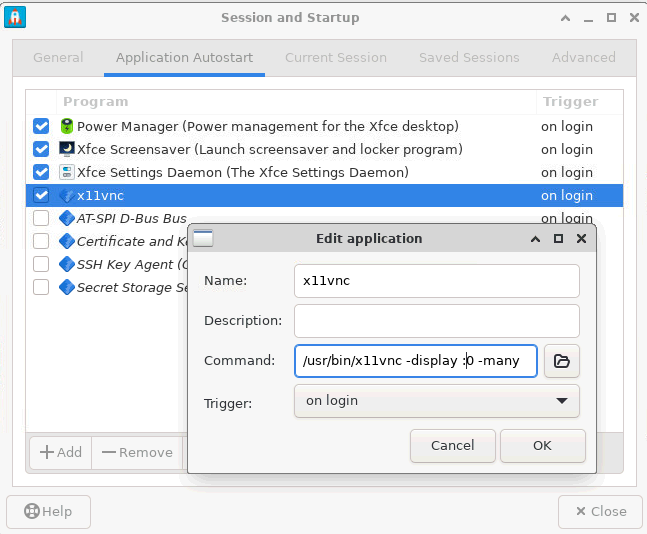647x534 pixels.
Task: Focus the empty Description field
Action: tap(436, 321)
